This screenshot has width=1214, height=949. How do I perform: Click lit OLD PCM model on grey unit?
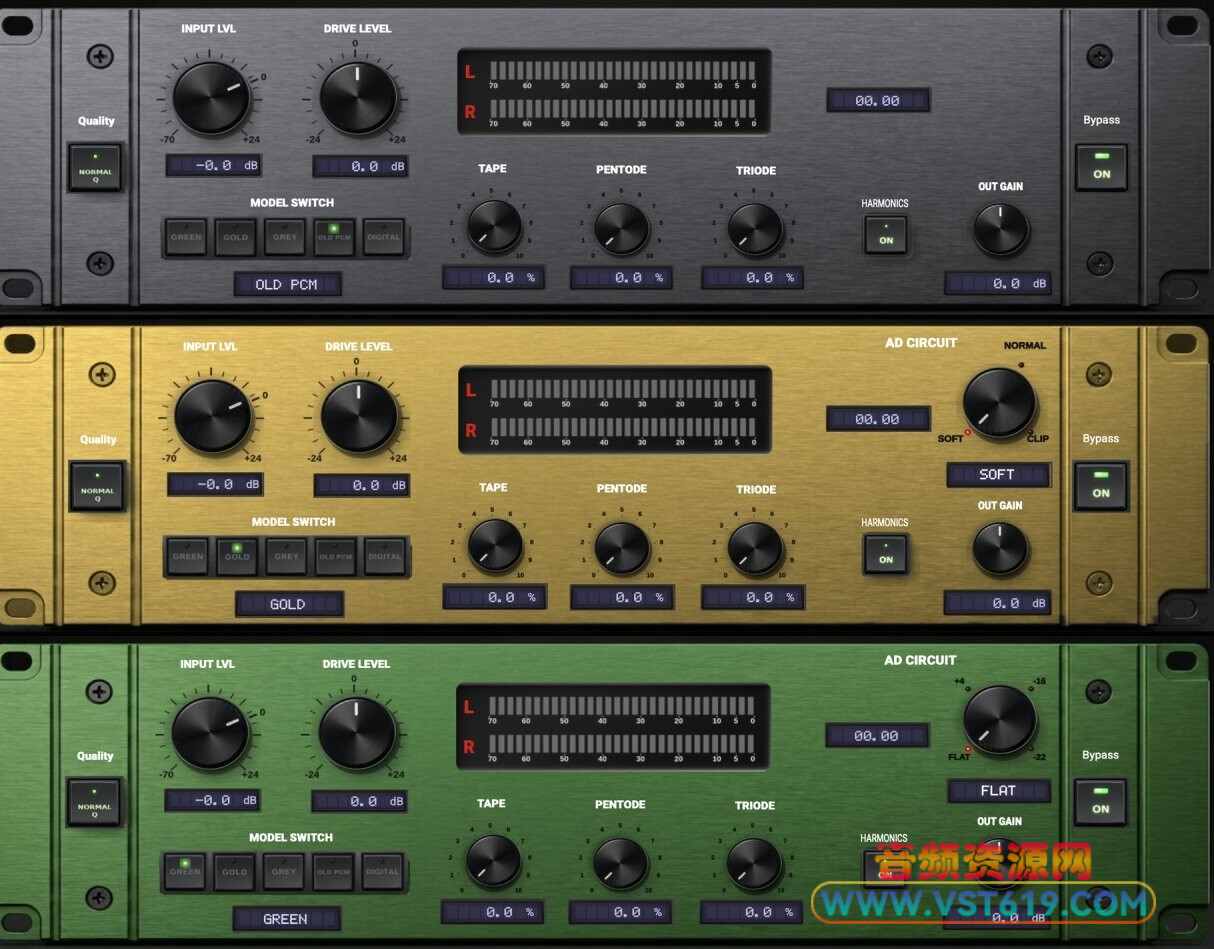pyautogui.click(x=334, y=237)
